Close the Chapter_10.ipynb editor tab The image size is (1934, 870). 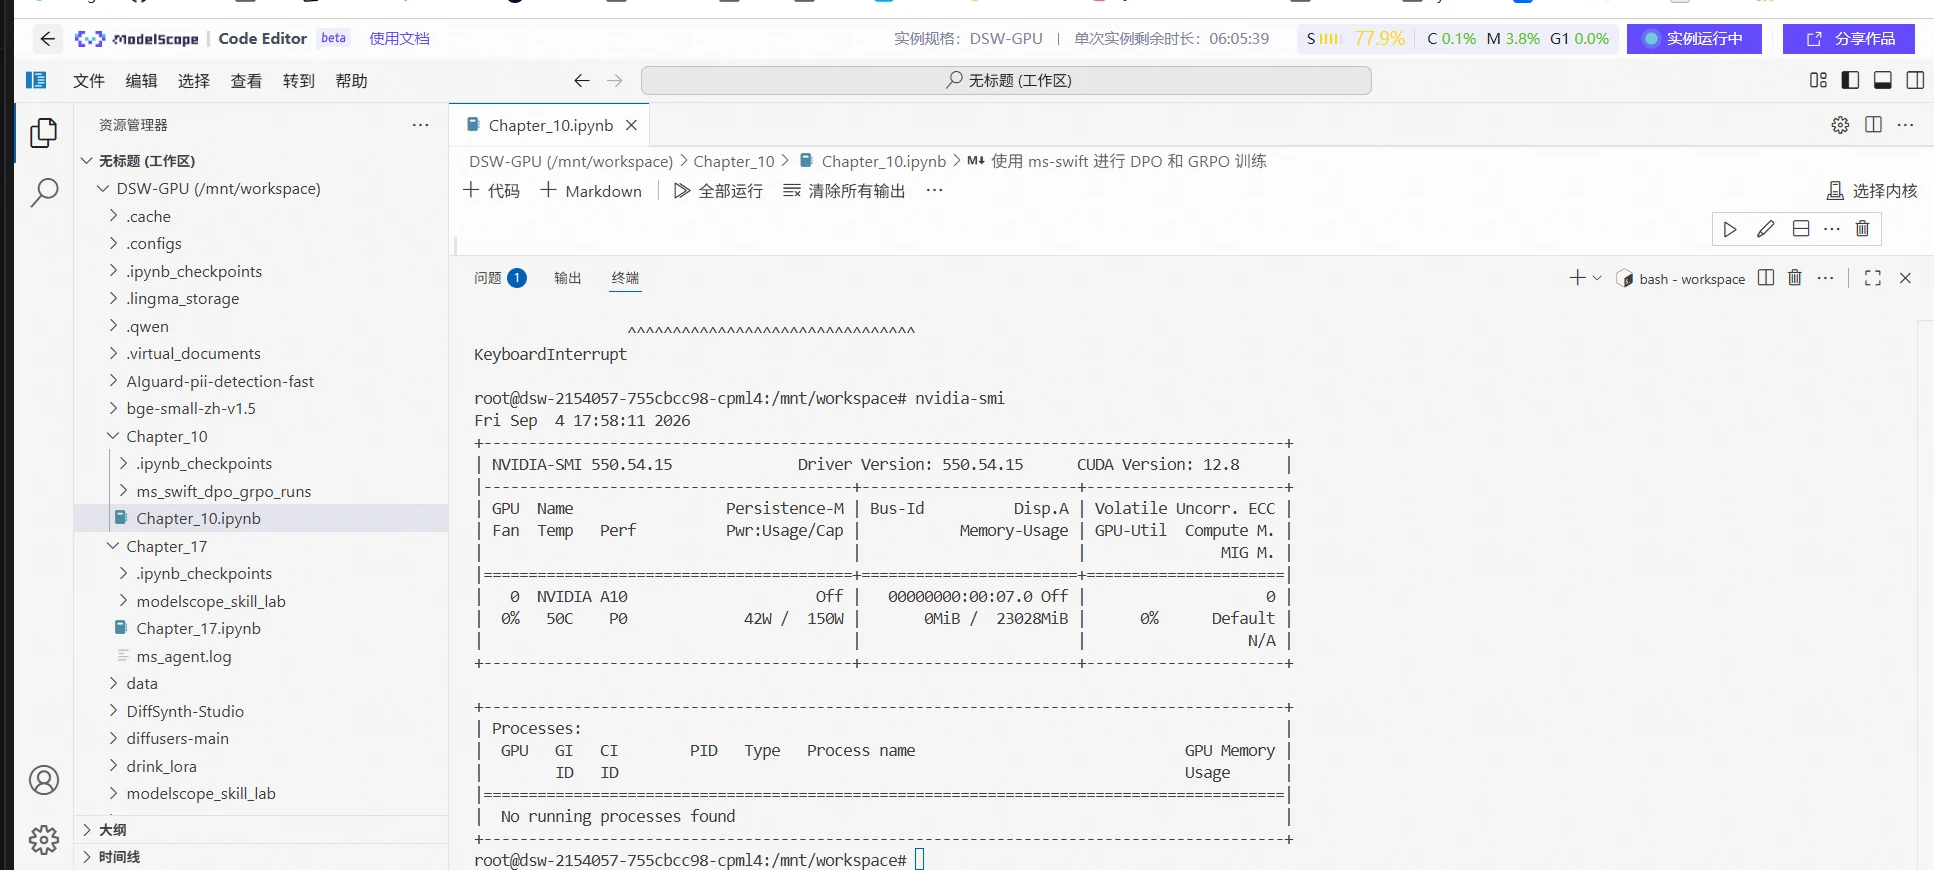point(631,125)
